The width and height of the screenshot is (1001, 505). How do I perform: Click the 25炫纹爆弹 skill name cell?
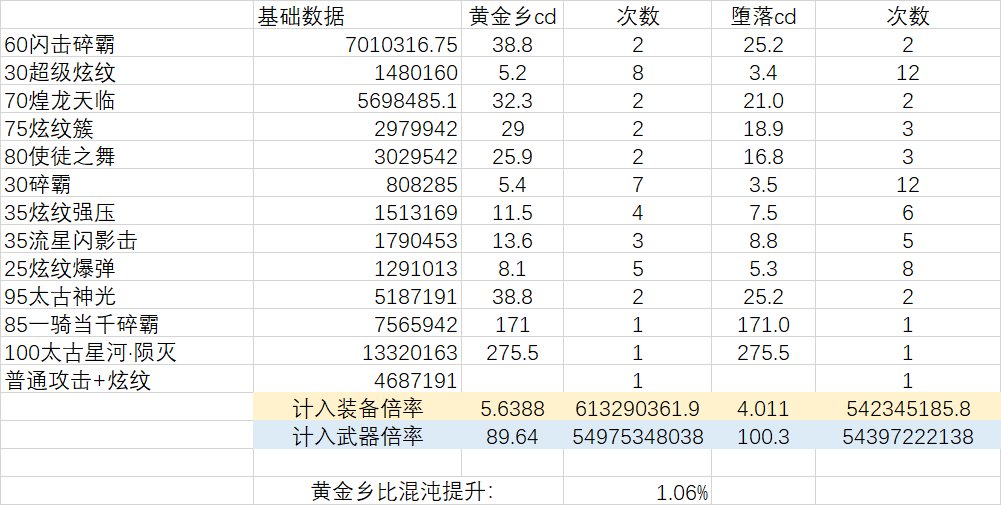tap(126, 268)
